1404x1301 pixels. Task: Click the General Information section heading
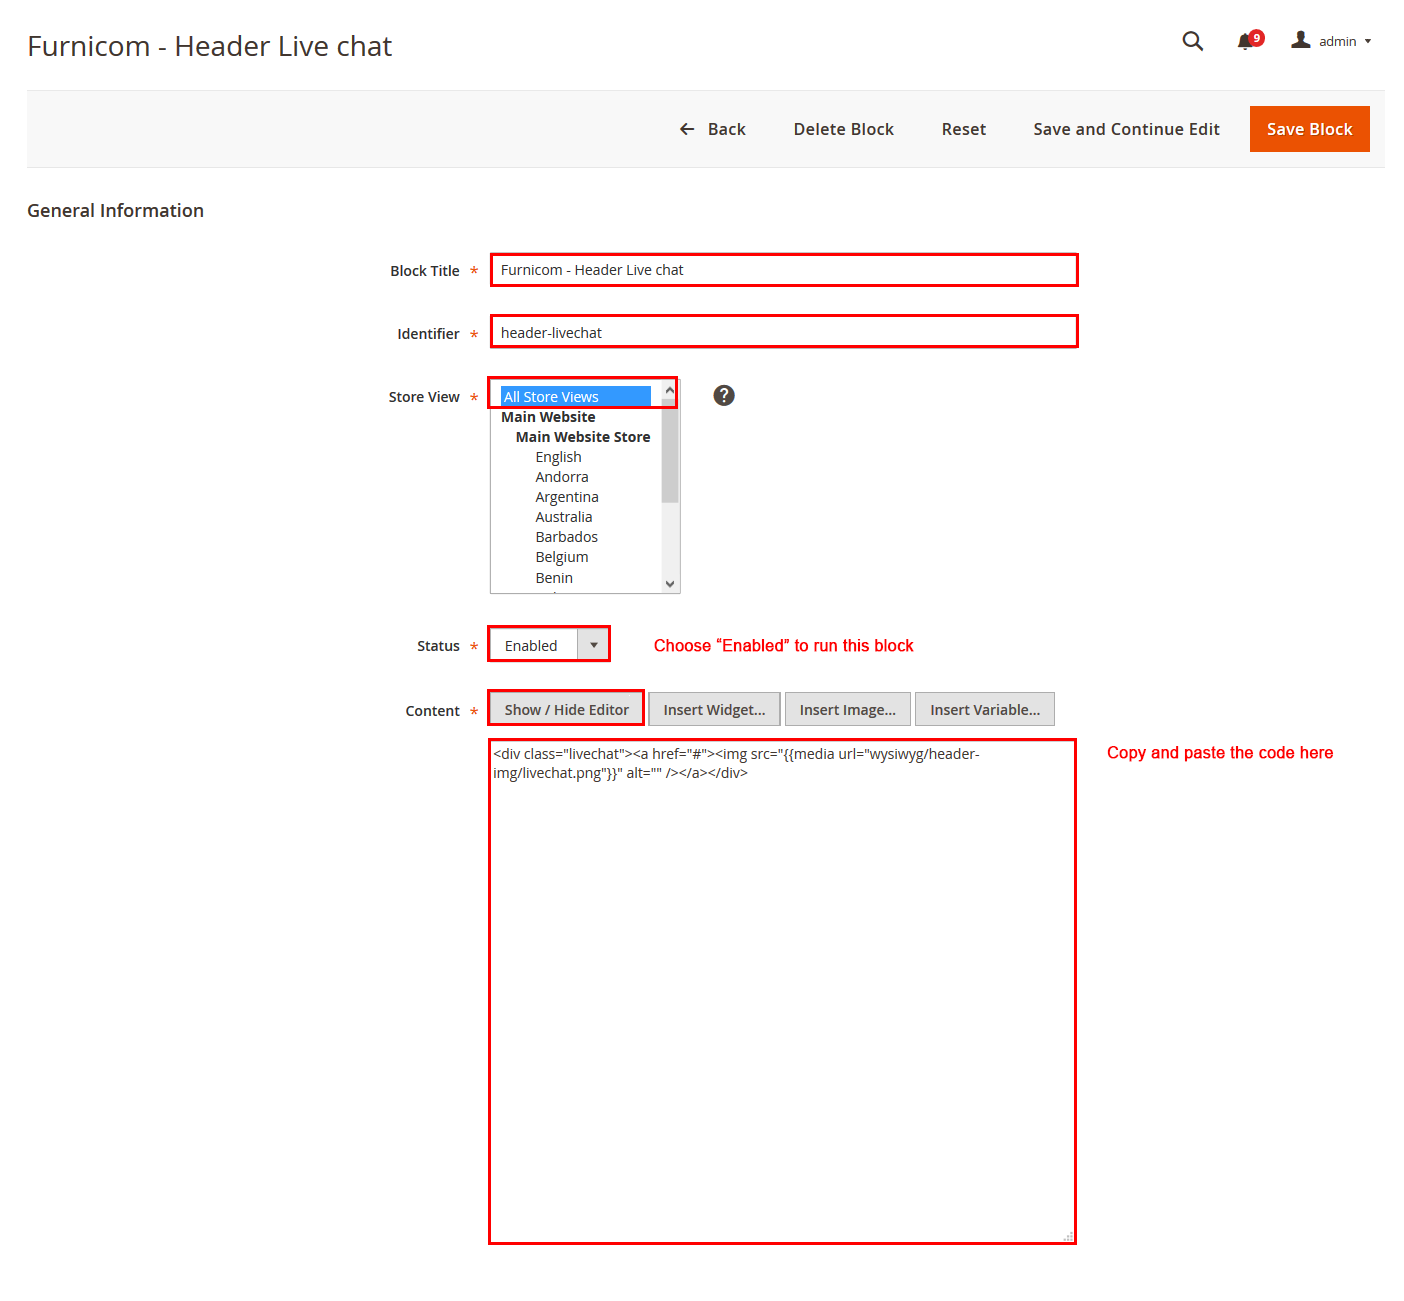(115, 210)
